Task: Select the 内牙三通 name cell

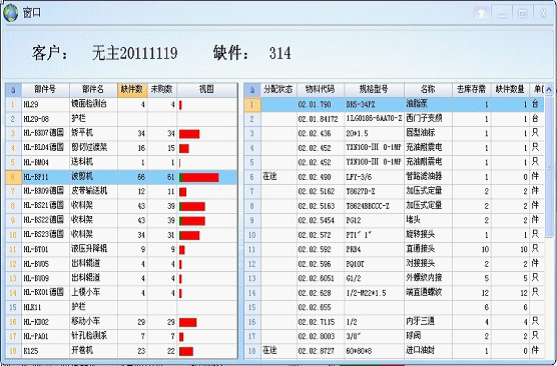Action: click(428, 322)
